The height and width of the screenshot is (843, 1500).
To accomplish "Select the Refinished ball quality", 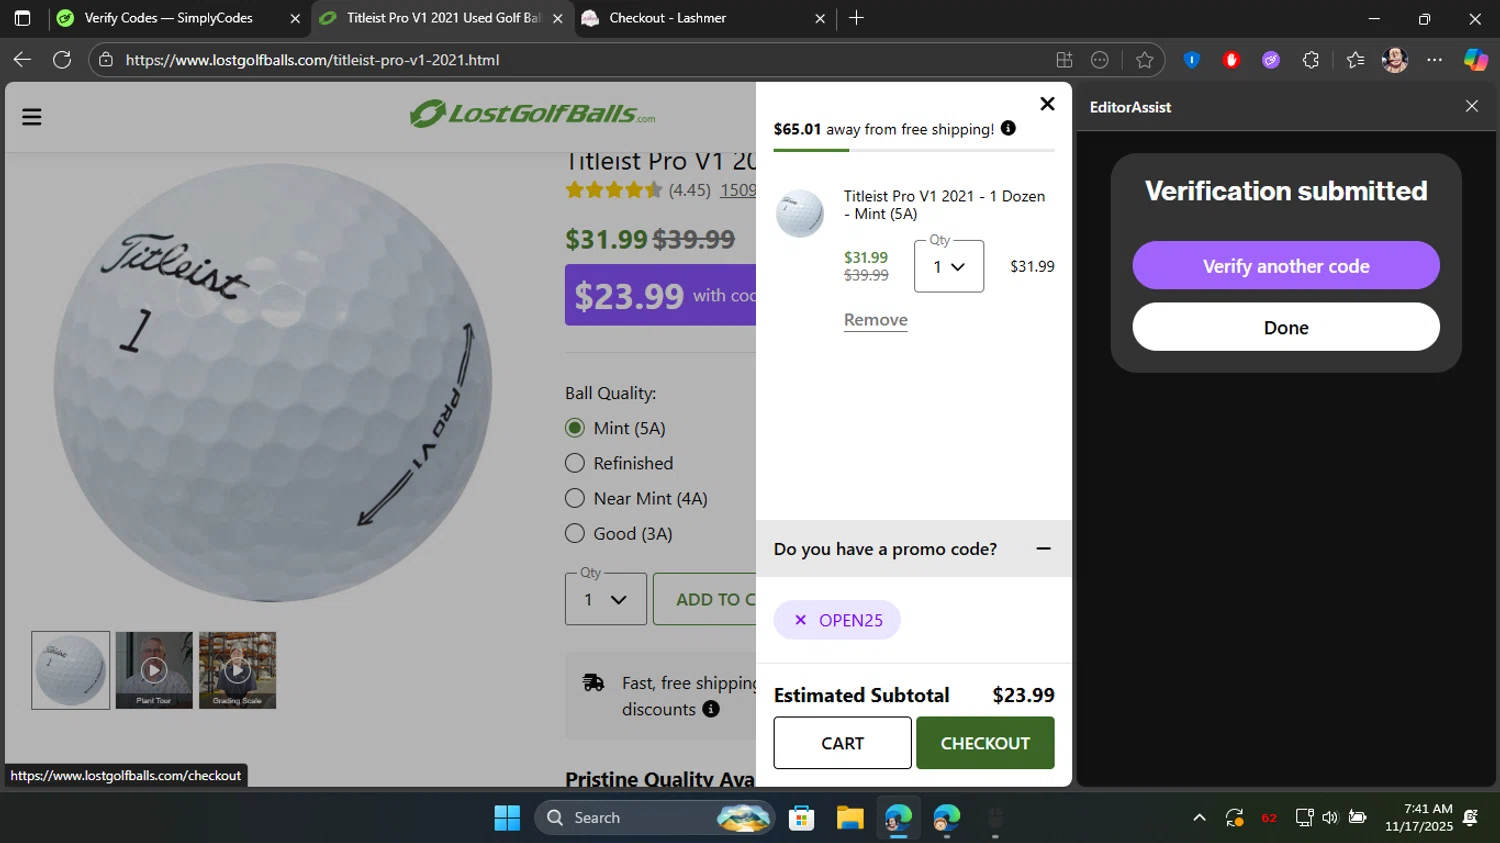I will pos(575,463).
